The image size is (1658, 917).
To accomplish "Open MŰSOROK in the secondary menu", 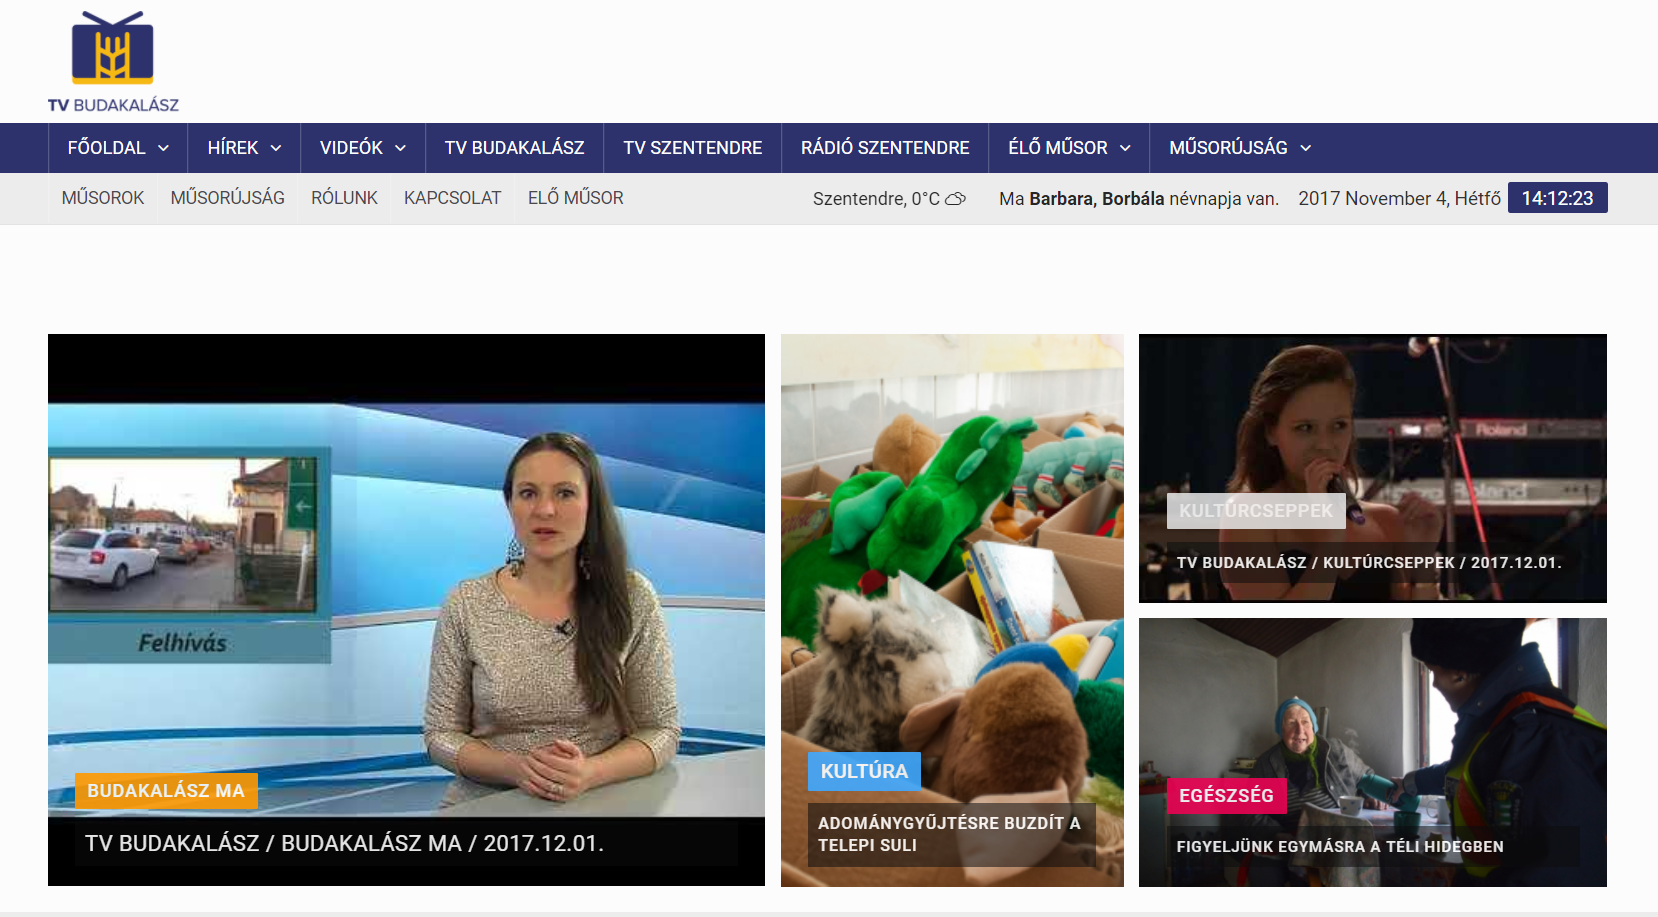I will coord(103,198).
